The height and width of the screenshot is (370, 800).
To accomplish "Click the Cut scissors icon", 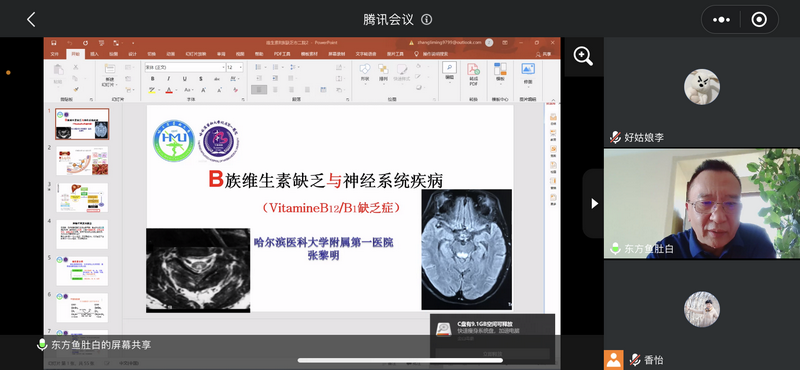I will [x=76, y=67].
